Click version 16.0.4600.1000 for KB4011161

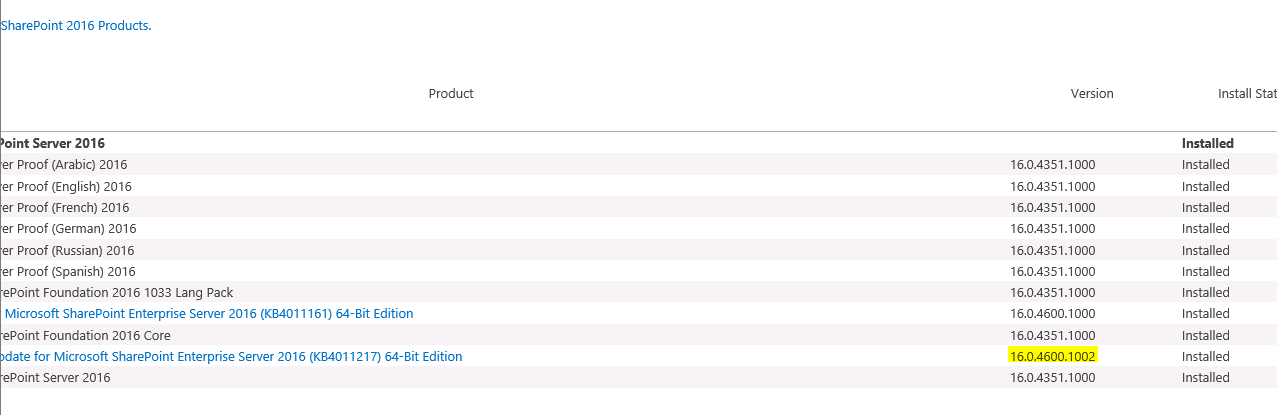pos(1052,314)
